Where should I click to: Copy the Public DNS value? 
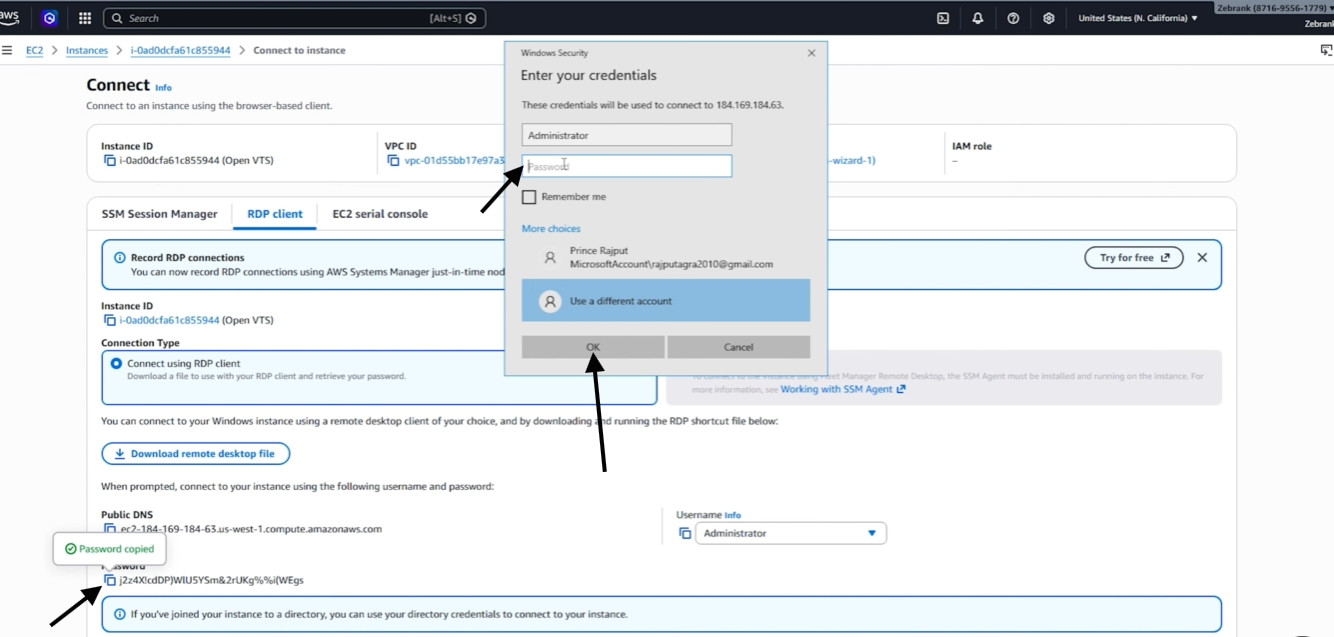click(x=110, y=529)
